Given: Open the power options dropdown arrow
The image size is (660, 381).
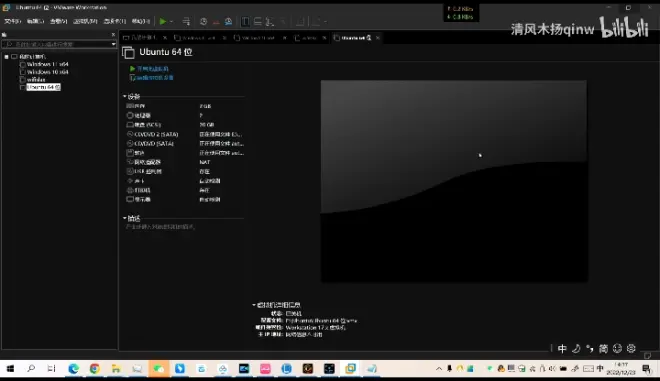Looking at the screenshot, I should coord(171,21).
